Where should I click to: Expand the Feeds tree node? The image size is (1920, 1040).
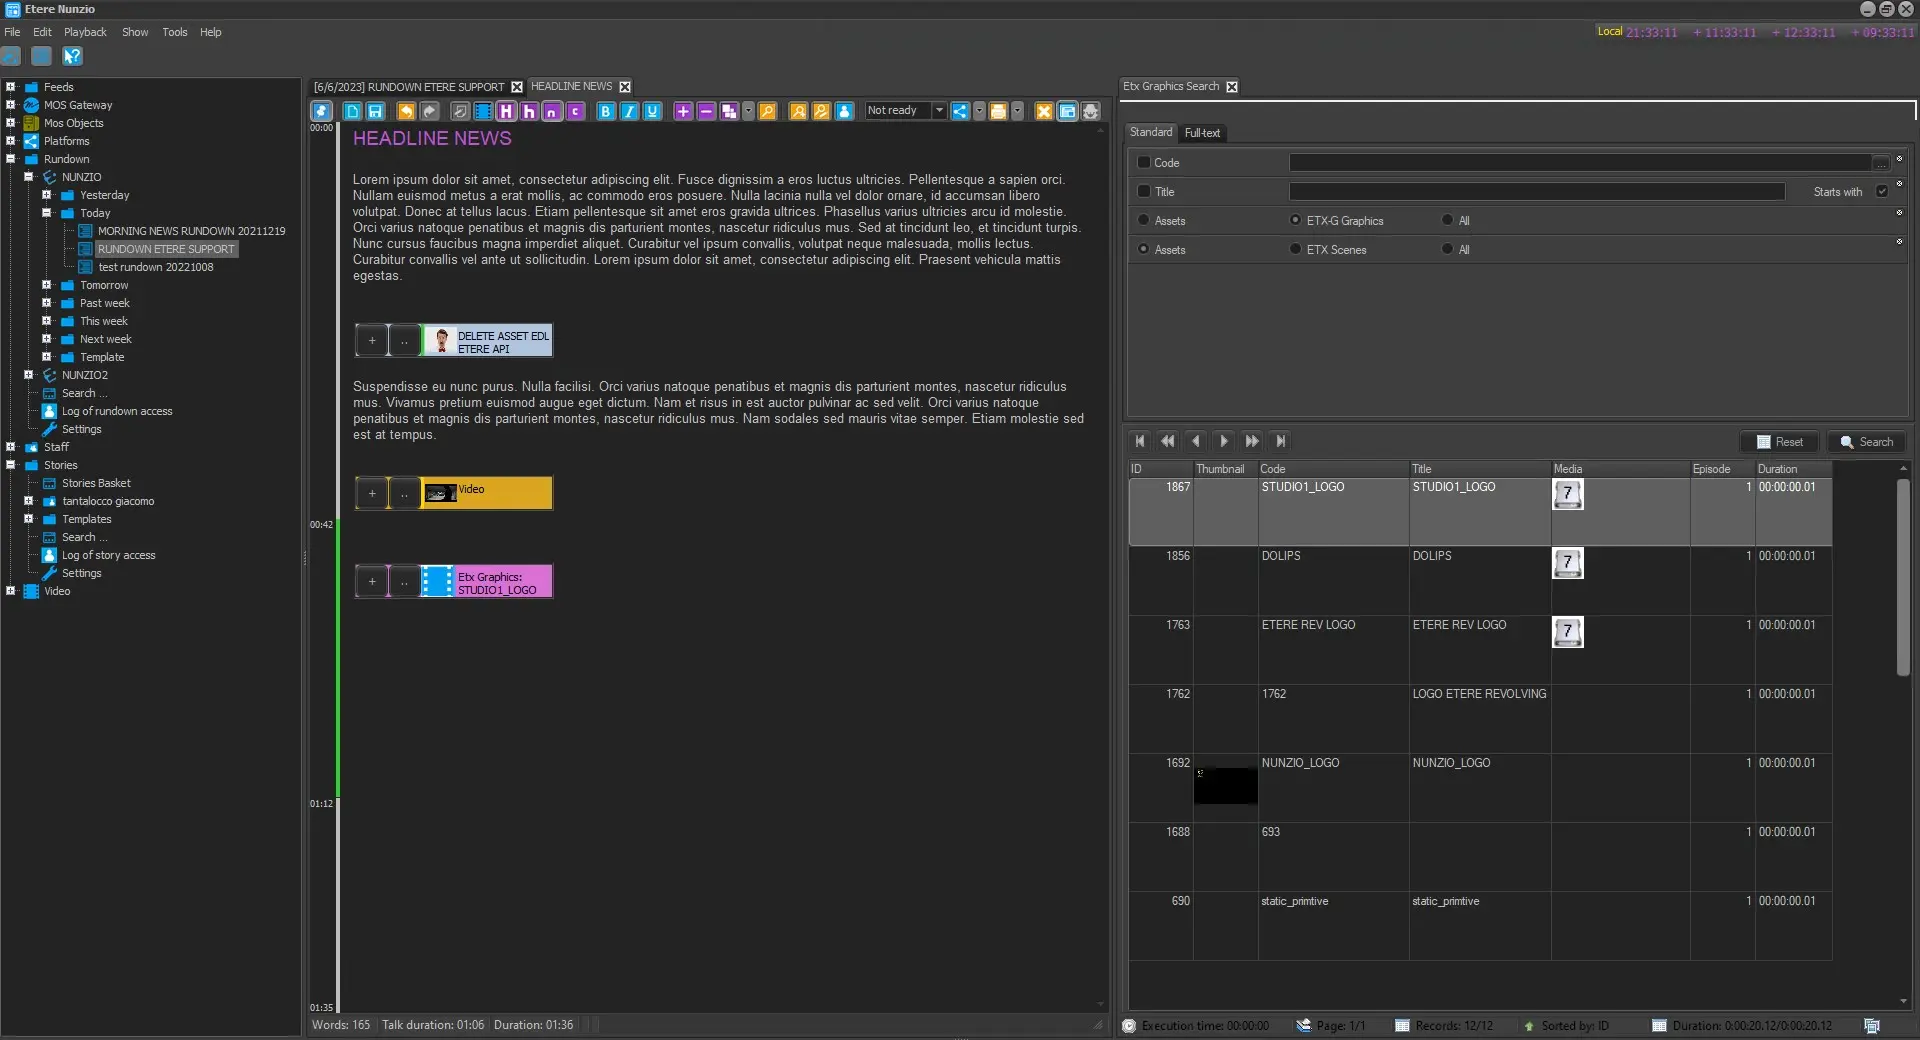pos(10,87)
